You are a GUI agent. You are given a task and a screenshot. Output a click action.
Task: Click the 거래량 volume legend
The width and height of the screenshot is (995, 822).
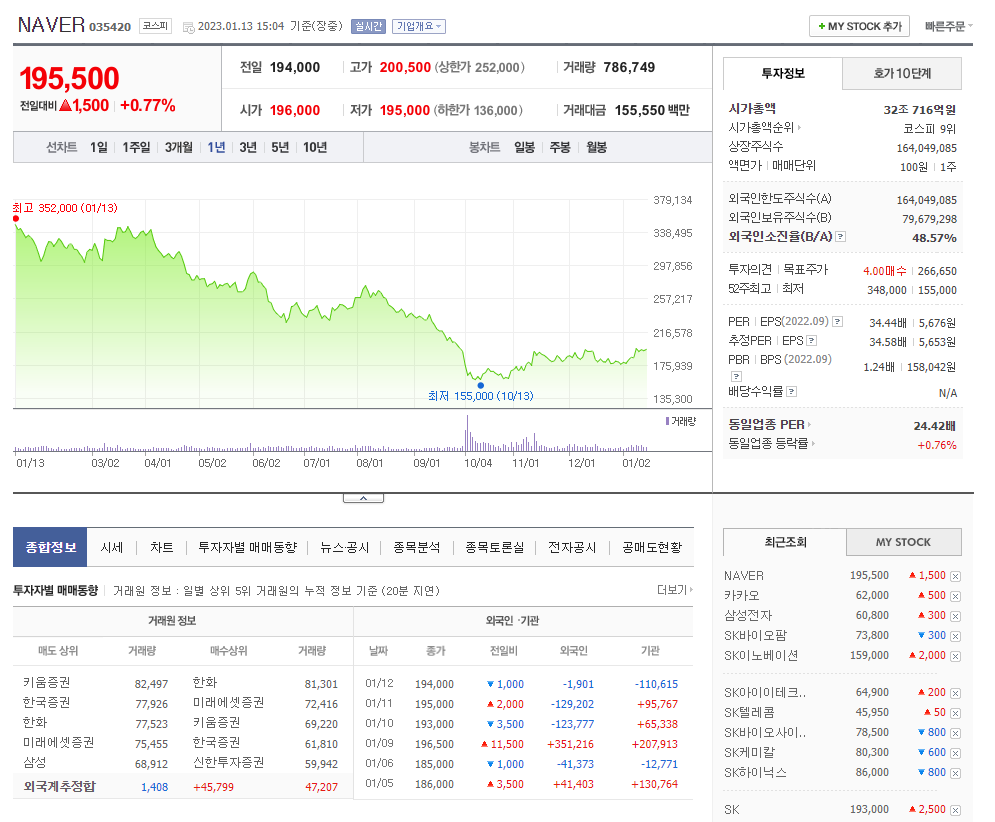(680, 421)
